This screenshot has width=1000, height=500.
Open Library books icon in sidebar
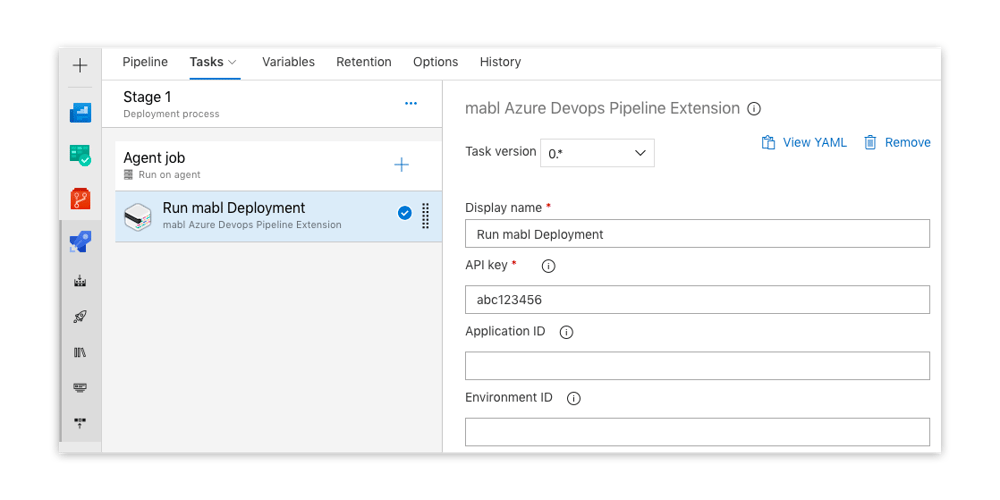coord(80,352)
